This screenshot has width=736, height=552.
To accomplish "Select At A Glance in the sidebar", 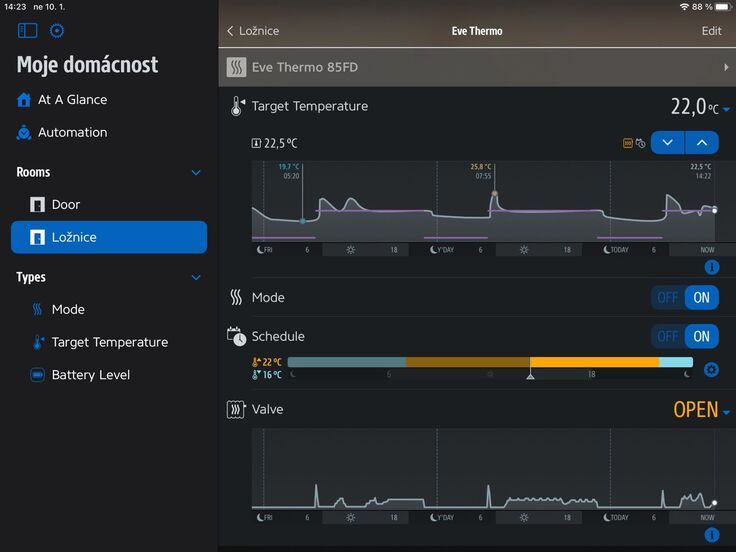I will tap(72, 100).
